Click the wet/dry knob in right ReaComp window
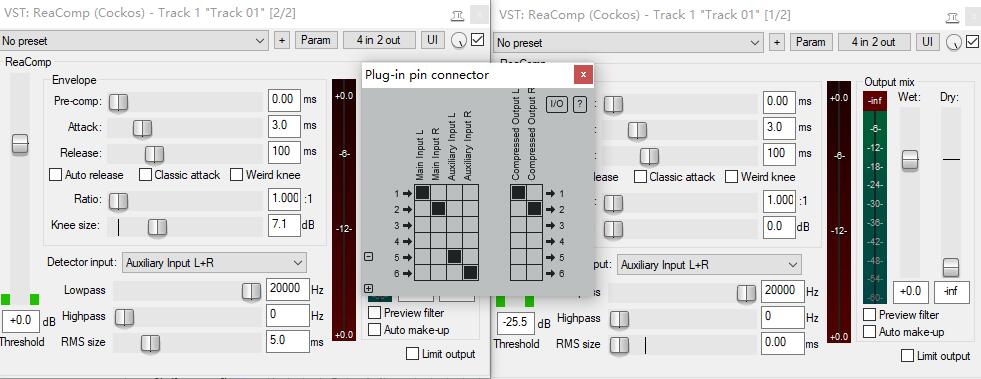This screenshot has height=379, width=981. coord(954,42)
